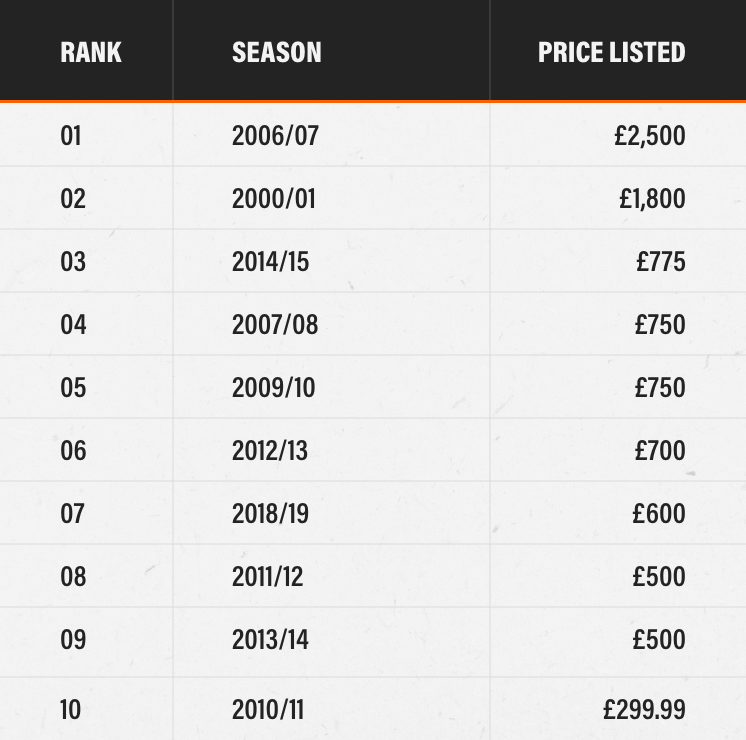The height and width of the screenshot is (740, 746).
Task: Click the 2013/14 season entry
Action: coord(270,639)
